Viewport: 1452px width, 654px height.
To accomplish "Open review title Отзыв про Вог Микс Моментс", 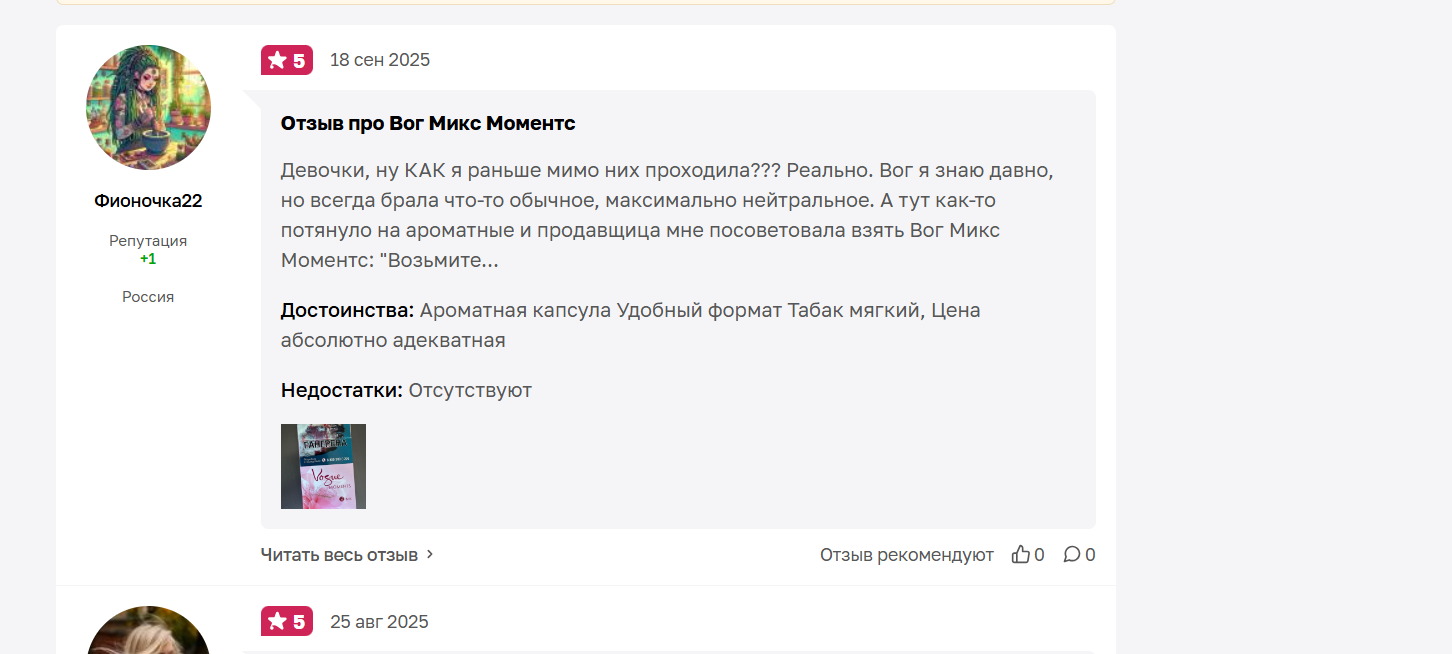I will point(428,123).
